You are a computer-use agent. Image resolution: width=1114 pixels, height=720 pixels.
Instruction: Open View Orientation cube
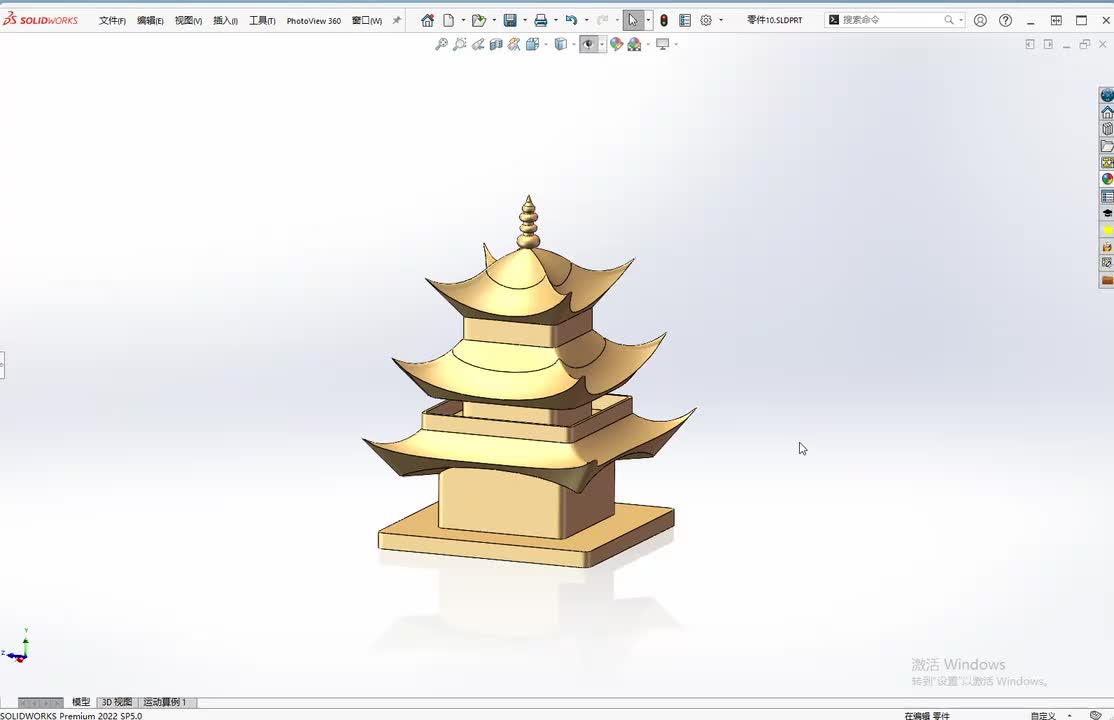coord(533,44)
